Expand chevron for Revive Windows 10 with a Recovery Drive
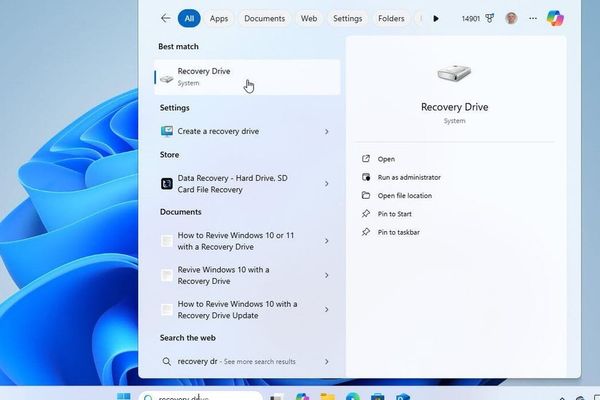This screenshot has height=400, width=600. click(x=326, y=275)
